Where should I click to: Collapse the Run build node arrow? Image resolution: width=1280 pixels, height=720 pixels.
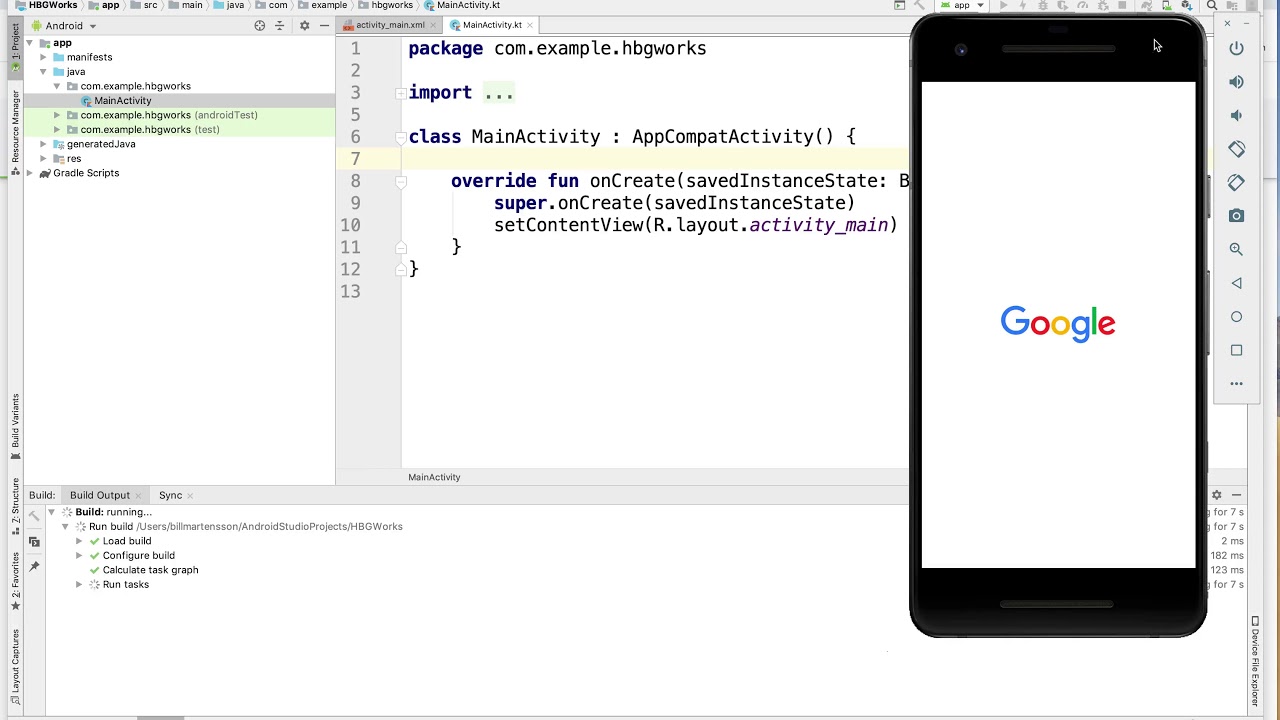[x=65, y=527]
